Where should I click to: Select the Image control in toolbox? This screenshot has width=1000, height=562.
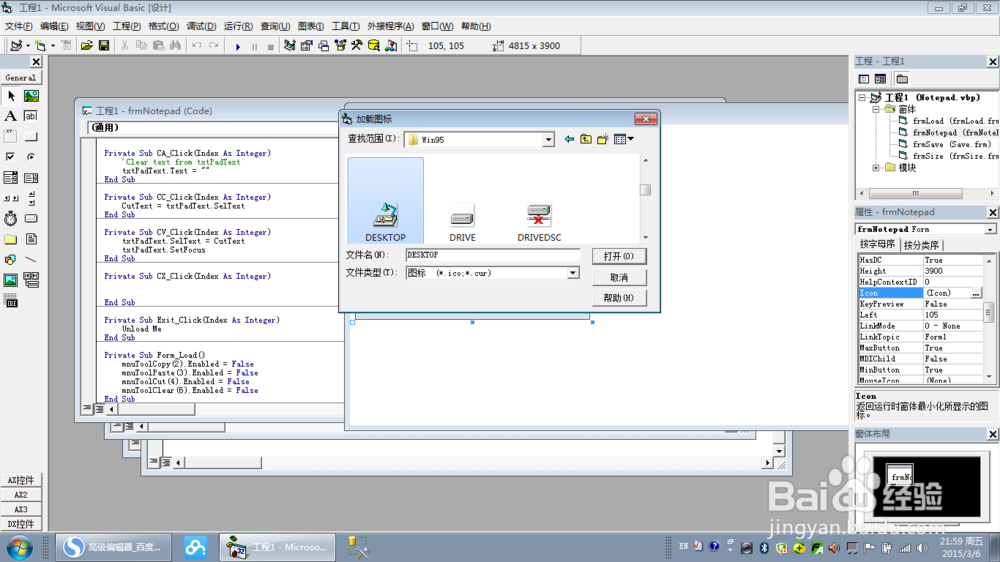point(11,279)
